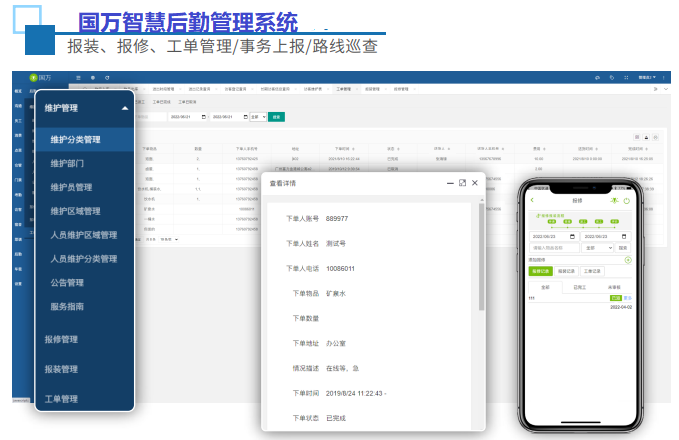Click the green search button in desktop filter bar
The width and height of the screenshot is (679, 440).
pyautogui.click(x=276, y=117)
